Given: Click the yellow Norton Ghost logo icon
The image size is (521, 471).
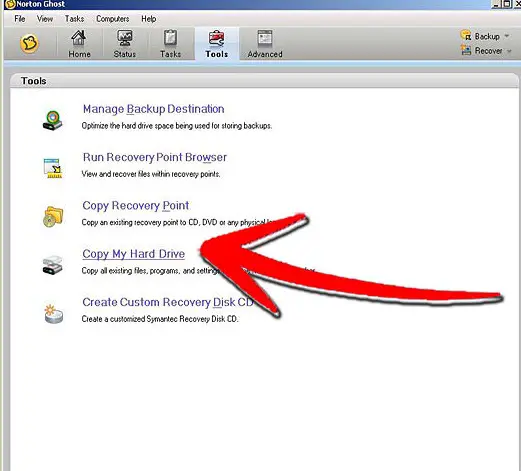Looking at the screenshot, I should [x=29, y=44].
